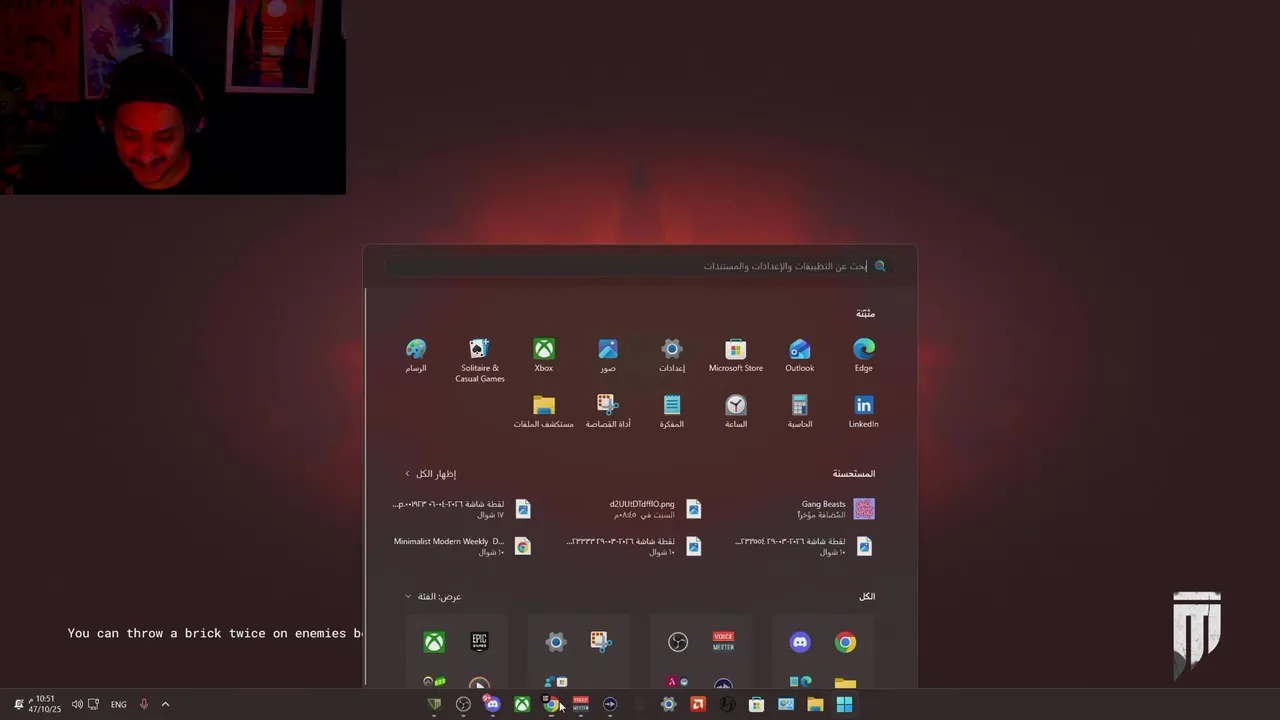Screen dimensions: 1280x720
Task: Open AMD Software from the taskbar
Action: (698, 704)
